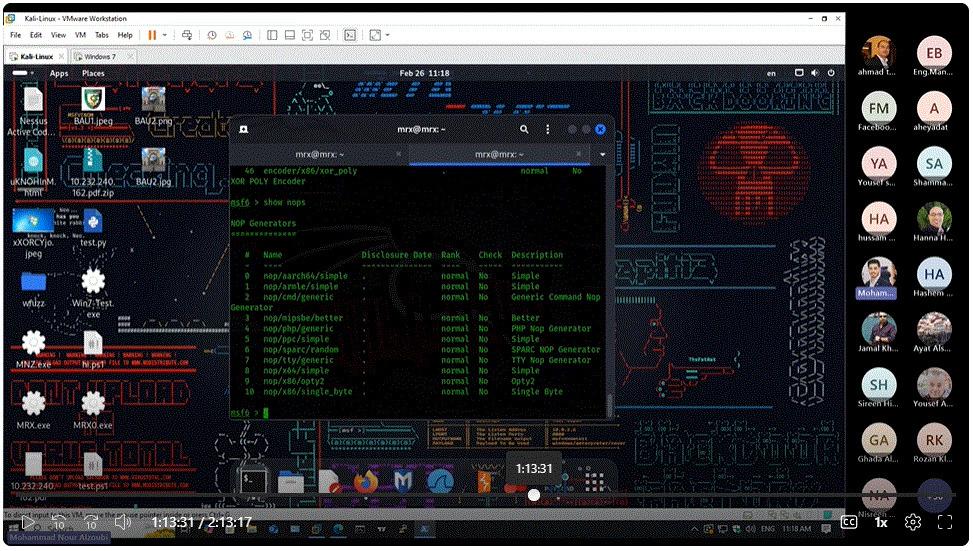Screen dimensions: 973x551
Task: Switch to the Windows 7 VM tab
Action: click(99, 56)
